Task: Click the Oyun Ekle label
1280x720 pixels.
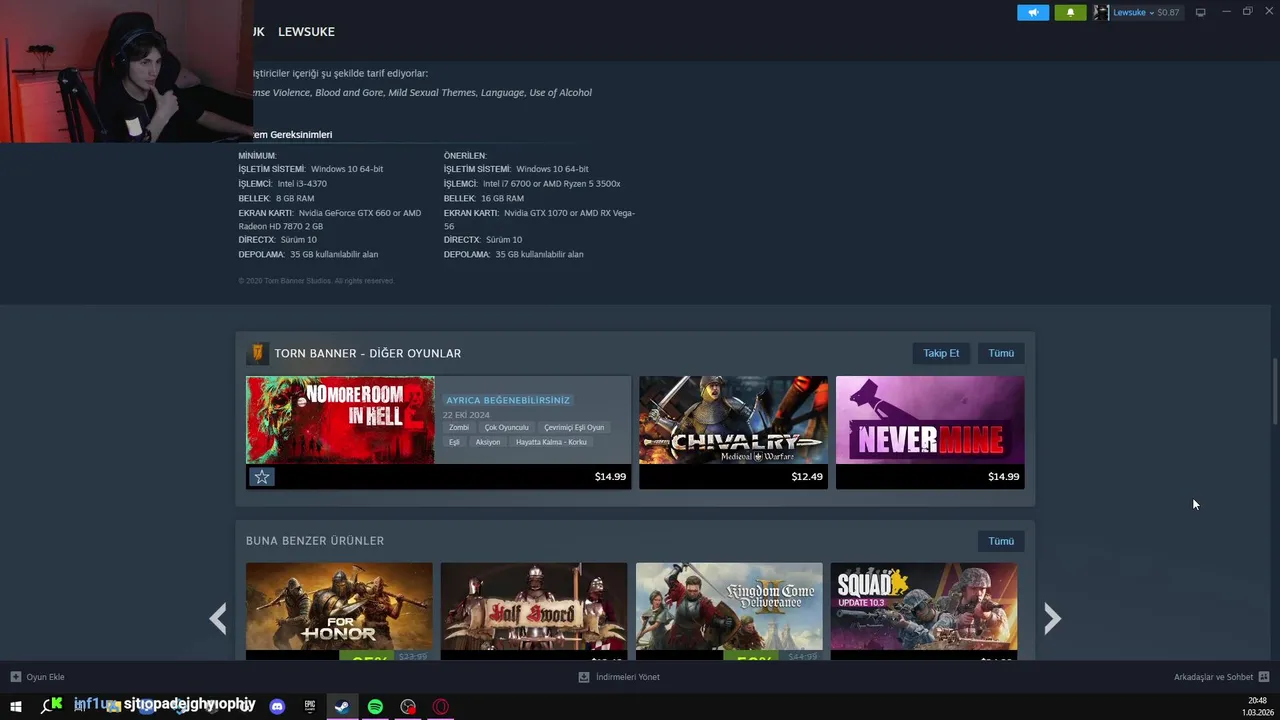Action: (x=45, y=677)
